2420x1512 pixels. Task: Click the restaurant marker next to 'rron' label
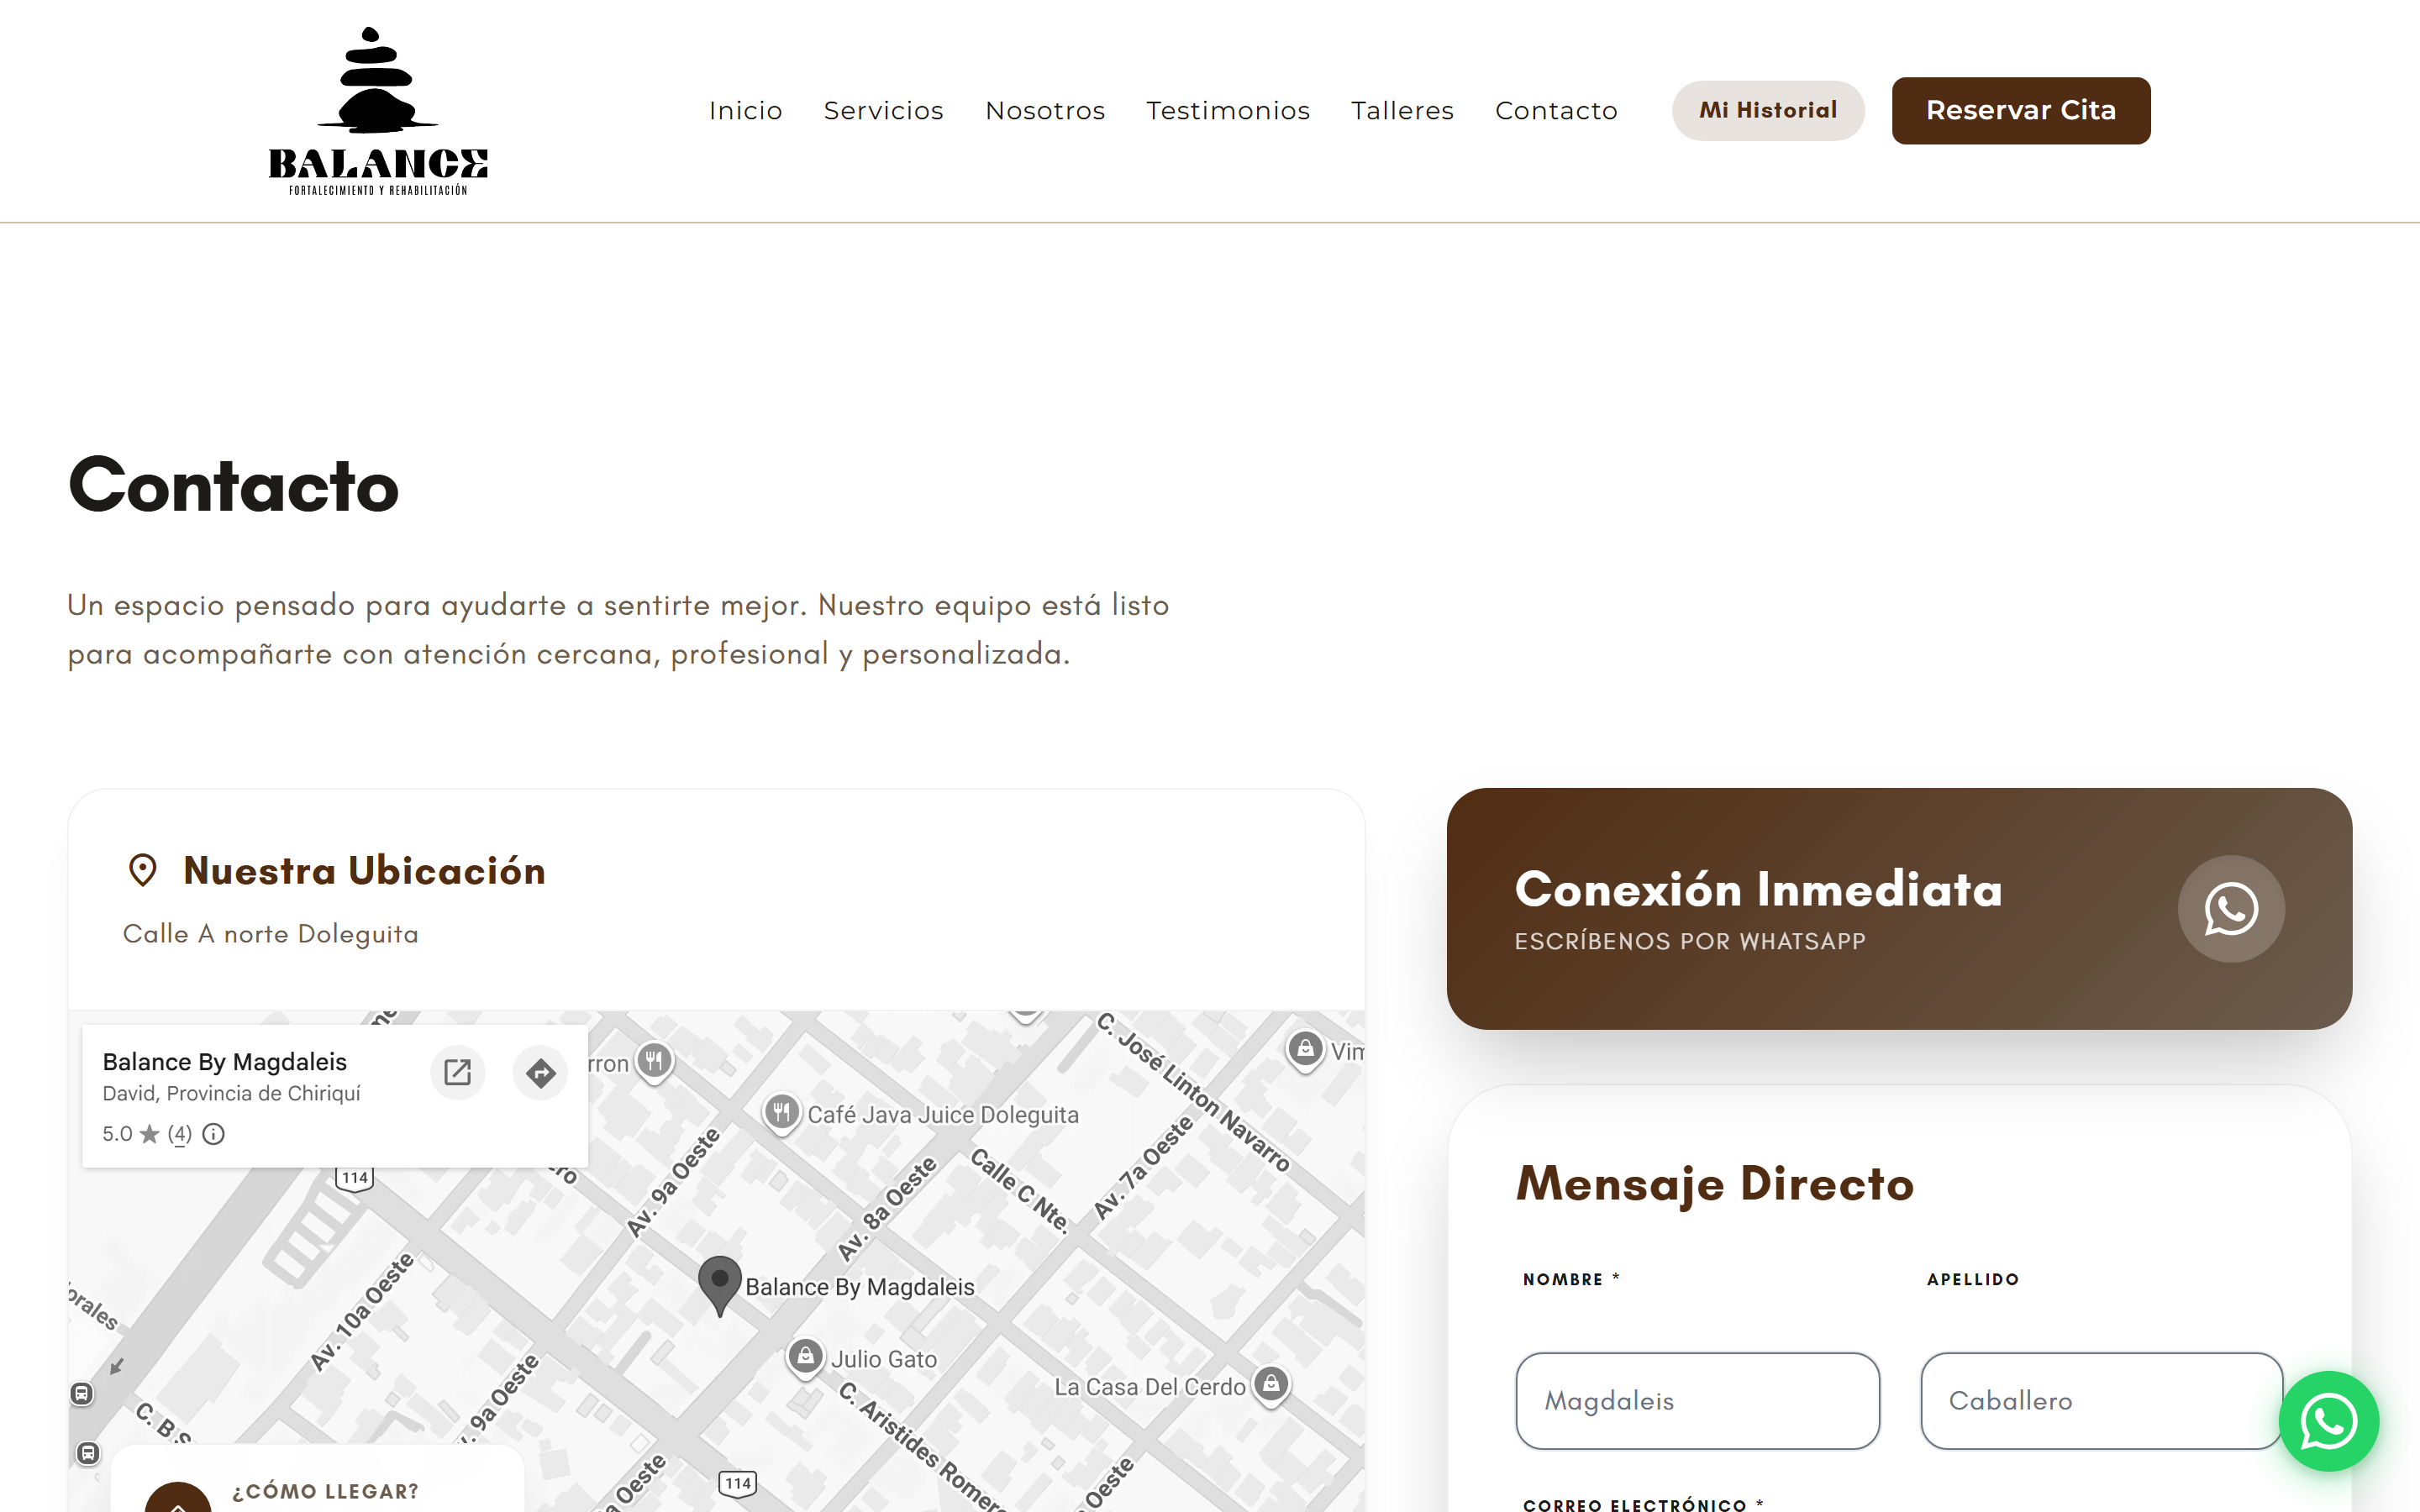(654, 1061)
